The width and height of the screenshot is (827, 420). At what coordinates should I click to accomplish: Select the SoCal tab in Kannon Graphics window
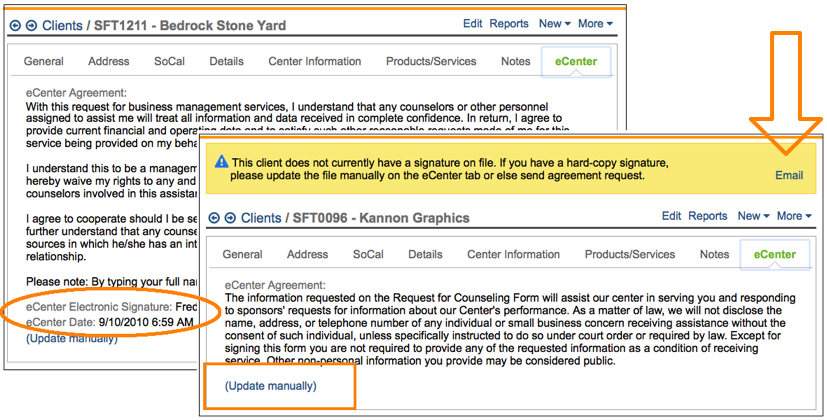pos(368,254)
